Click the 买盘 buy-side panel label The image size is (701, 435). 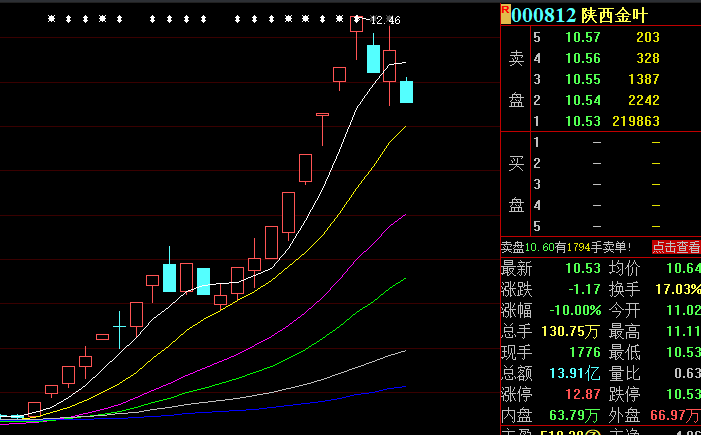pyautogui.click(x=516, y=184)
